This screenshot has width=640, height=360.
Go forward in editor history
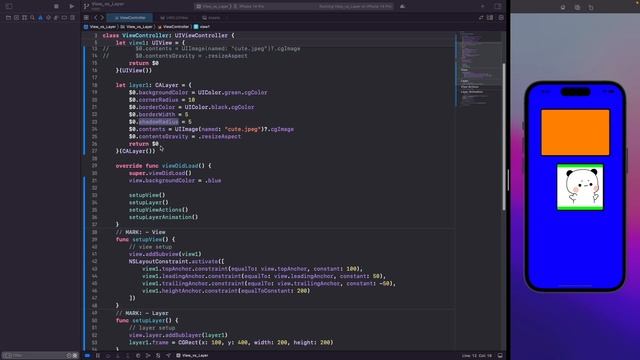pyautogui.click(x=102, y=18)
